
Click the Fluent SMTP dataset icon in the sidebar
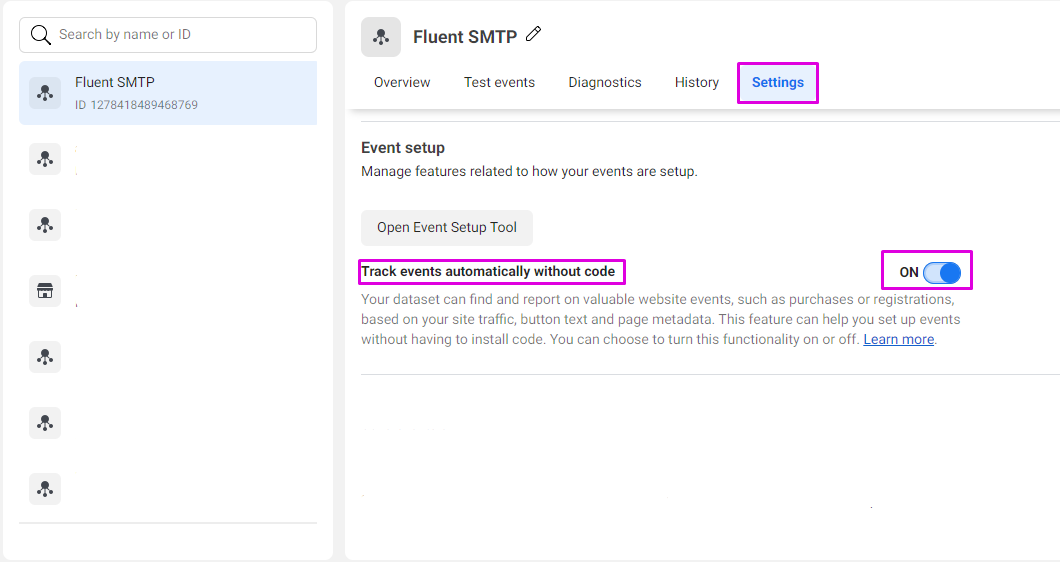tap(45, 93)
